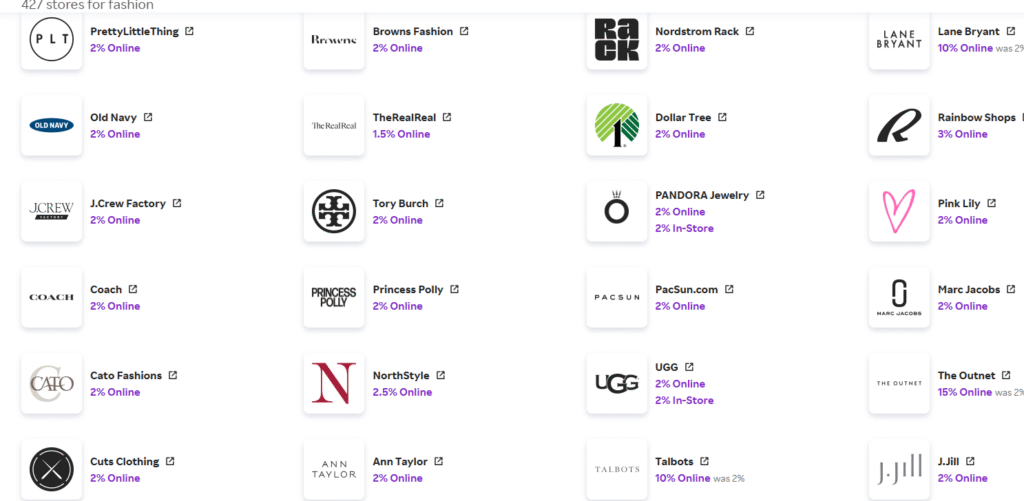
Task: Click the Dollar Tree green tree logo
Action: coord(616,125)
